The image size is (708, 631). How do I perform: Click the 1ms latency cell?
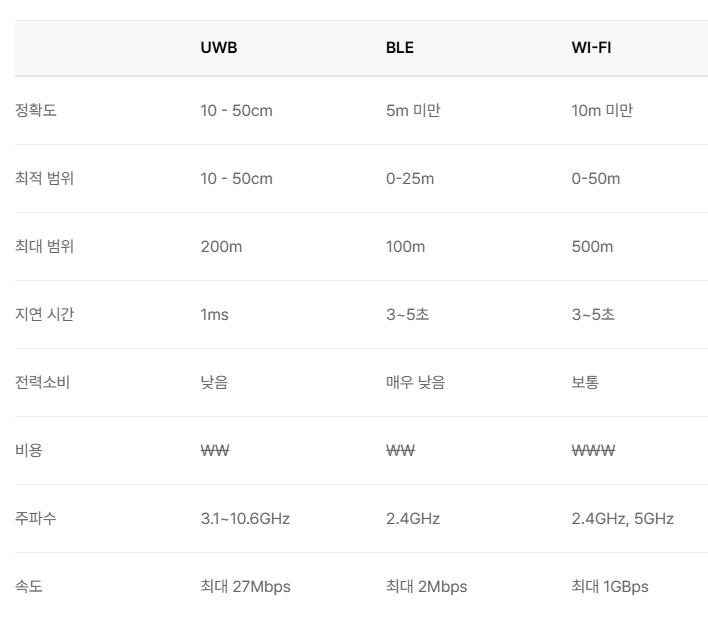pos(214,314)
